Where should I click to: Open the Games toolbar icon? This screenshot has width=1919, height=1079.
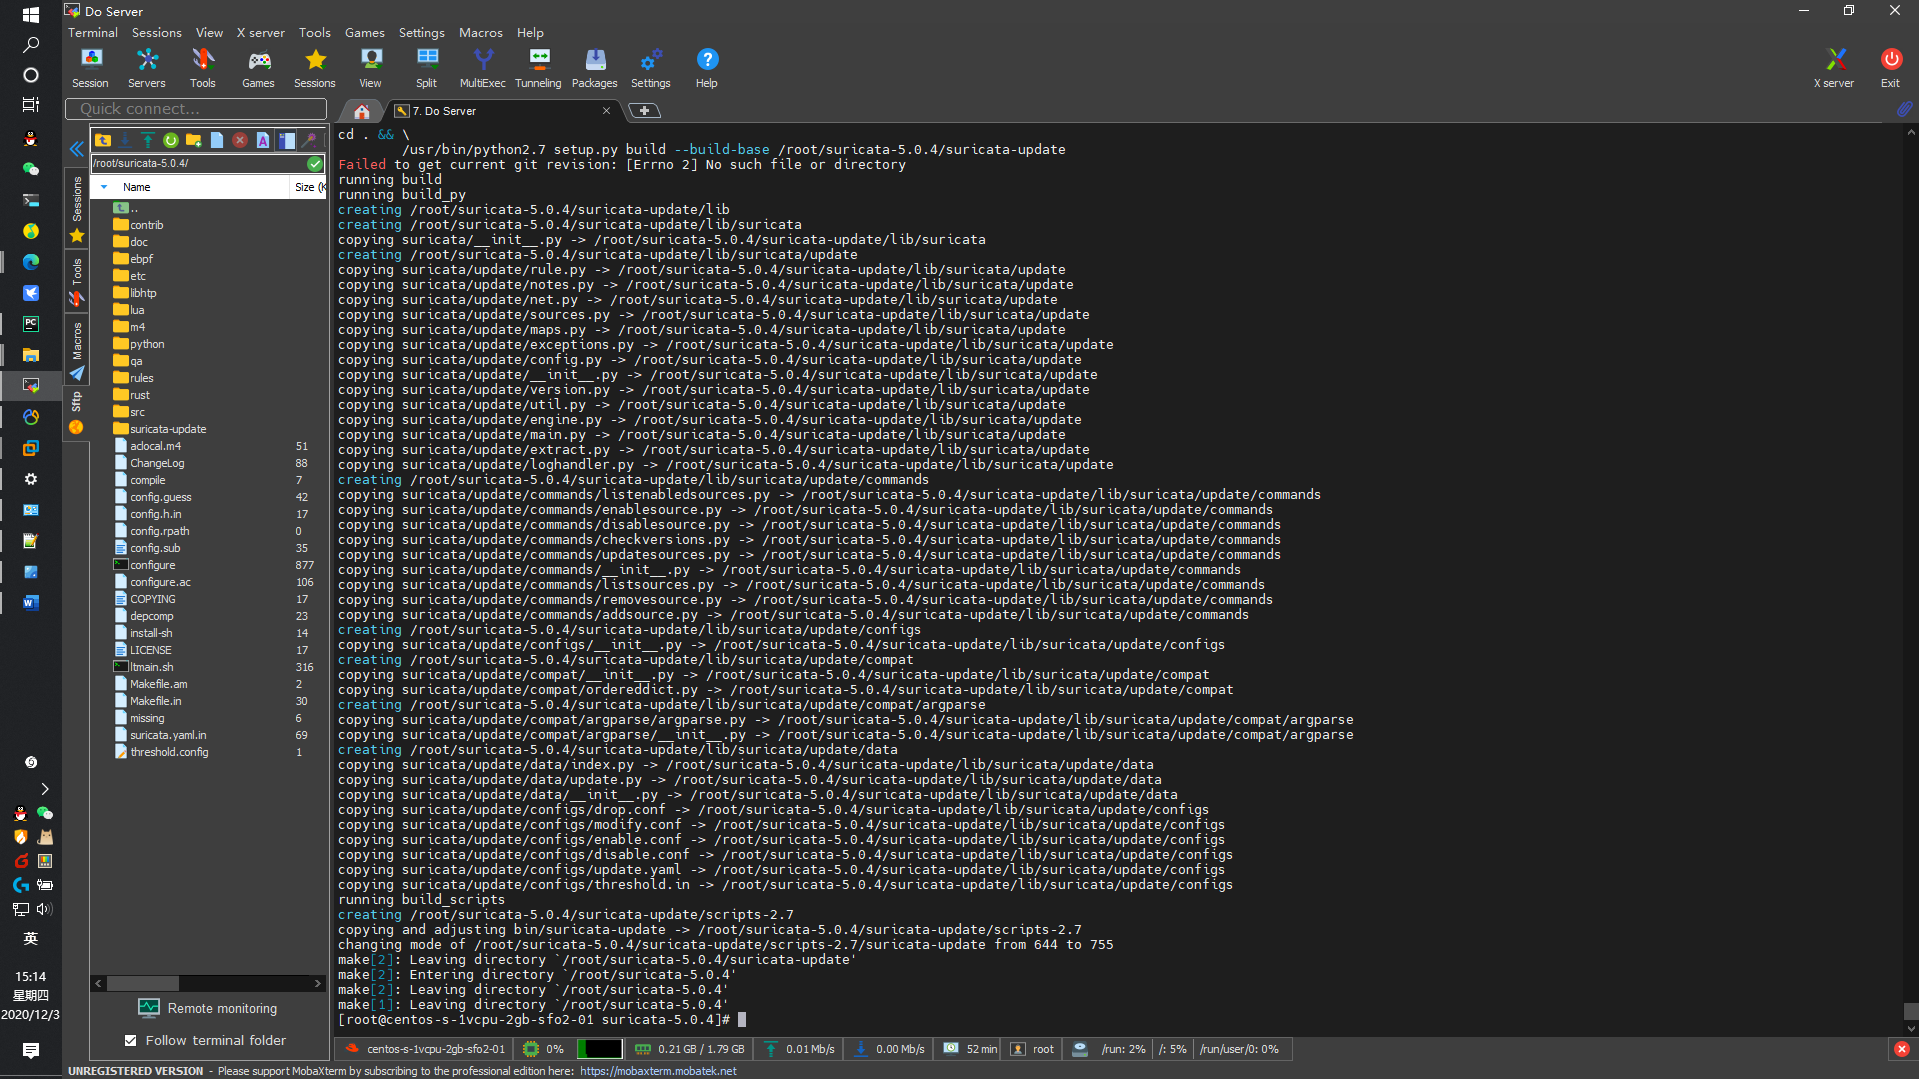pyautogui.click(x=258, y=68)
